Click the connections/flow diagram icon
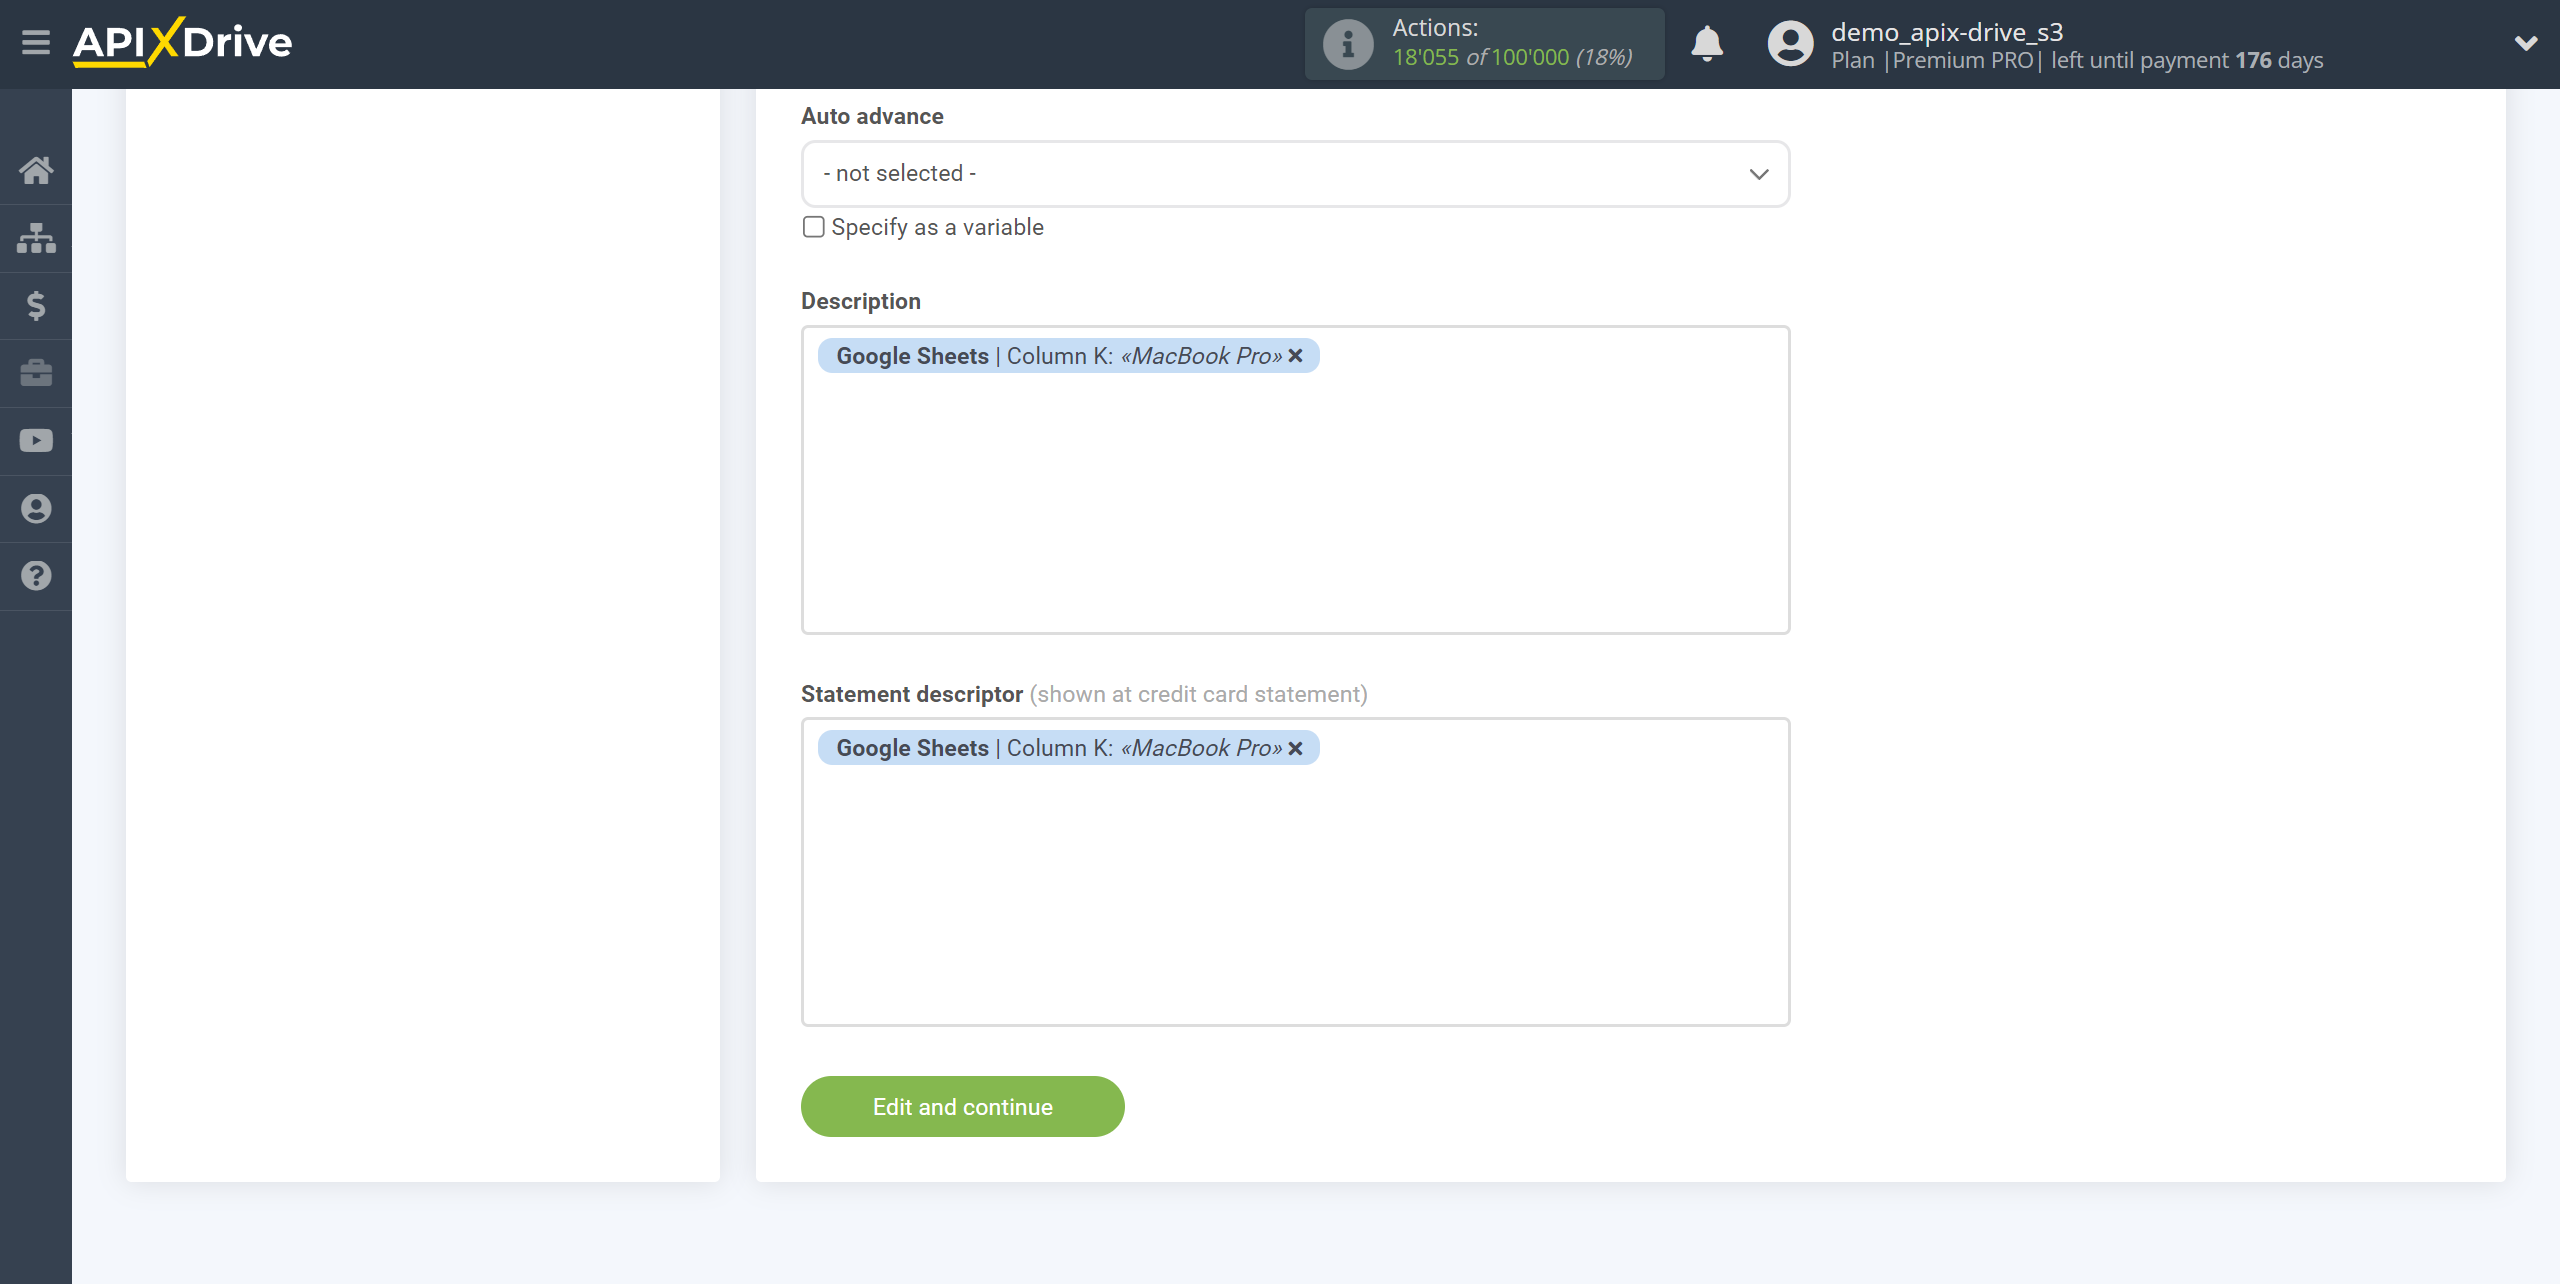The height and width of the screenshot is (1284, 2560). click(x=38, y=236)
